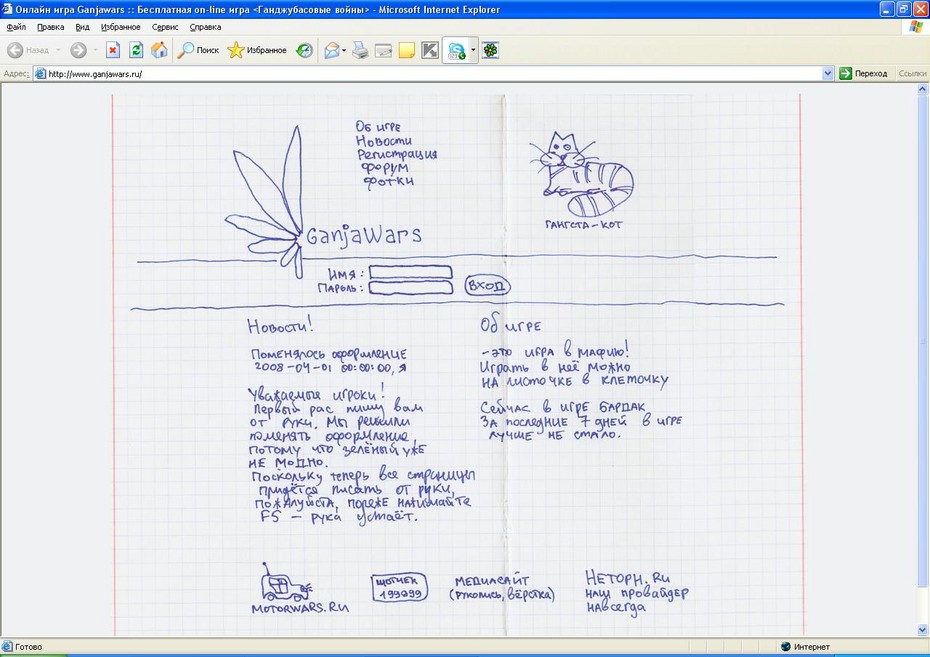Screen dimensions: 930x657
Task: Expand the address bar URL dropdown
Action: tap(828, 74)
